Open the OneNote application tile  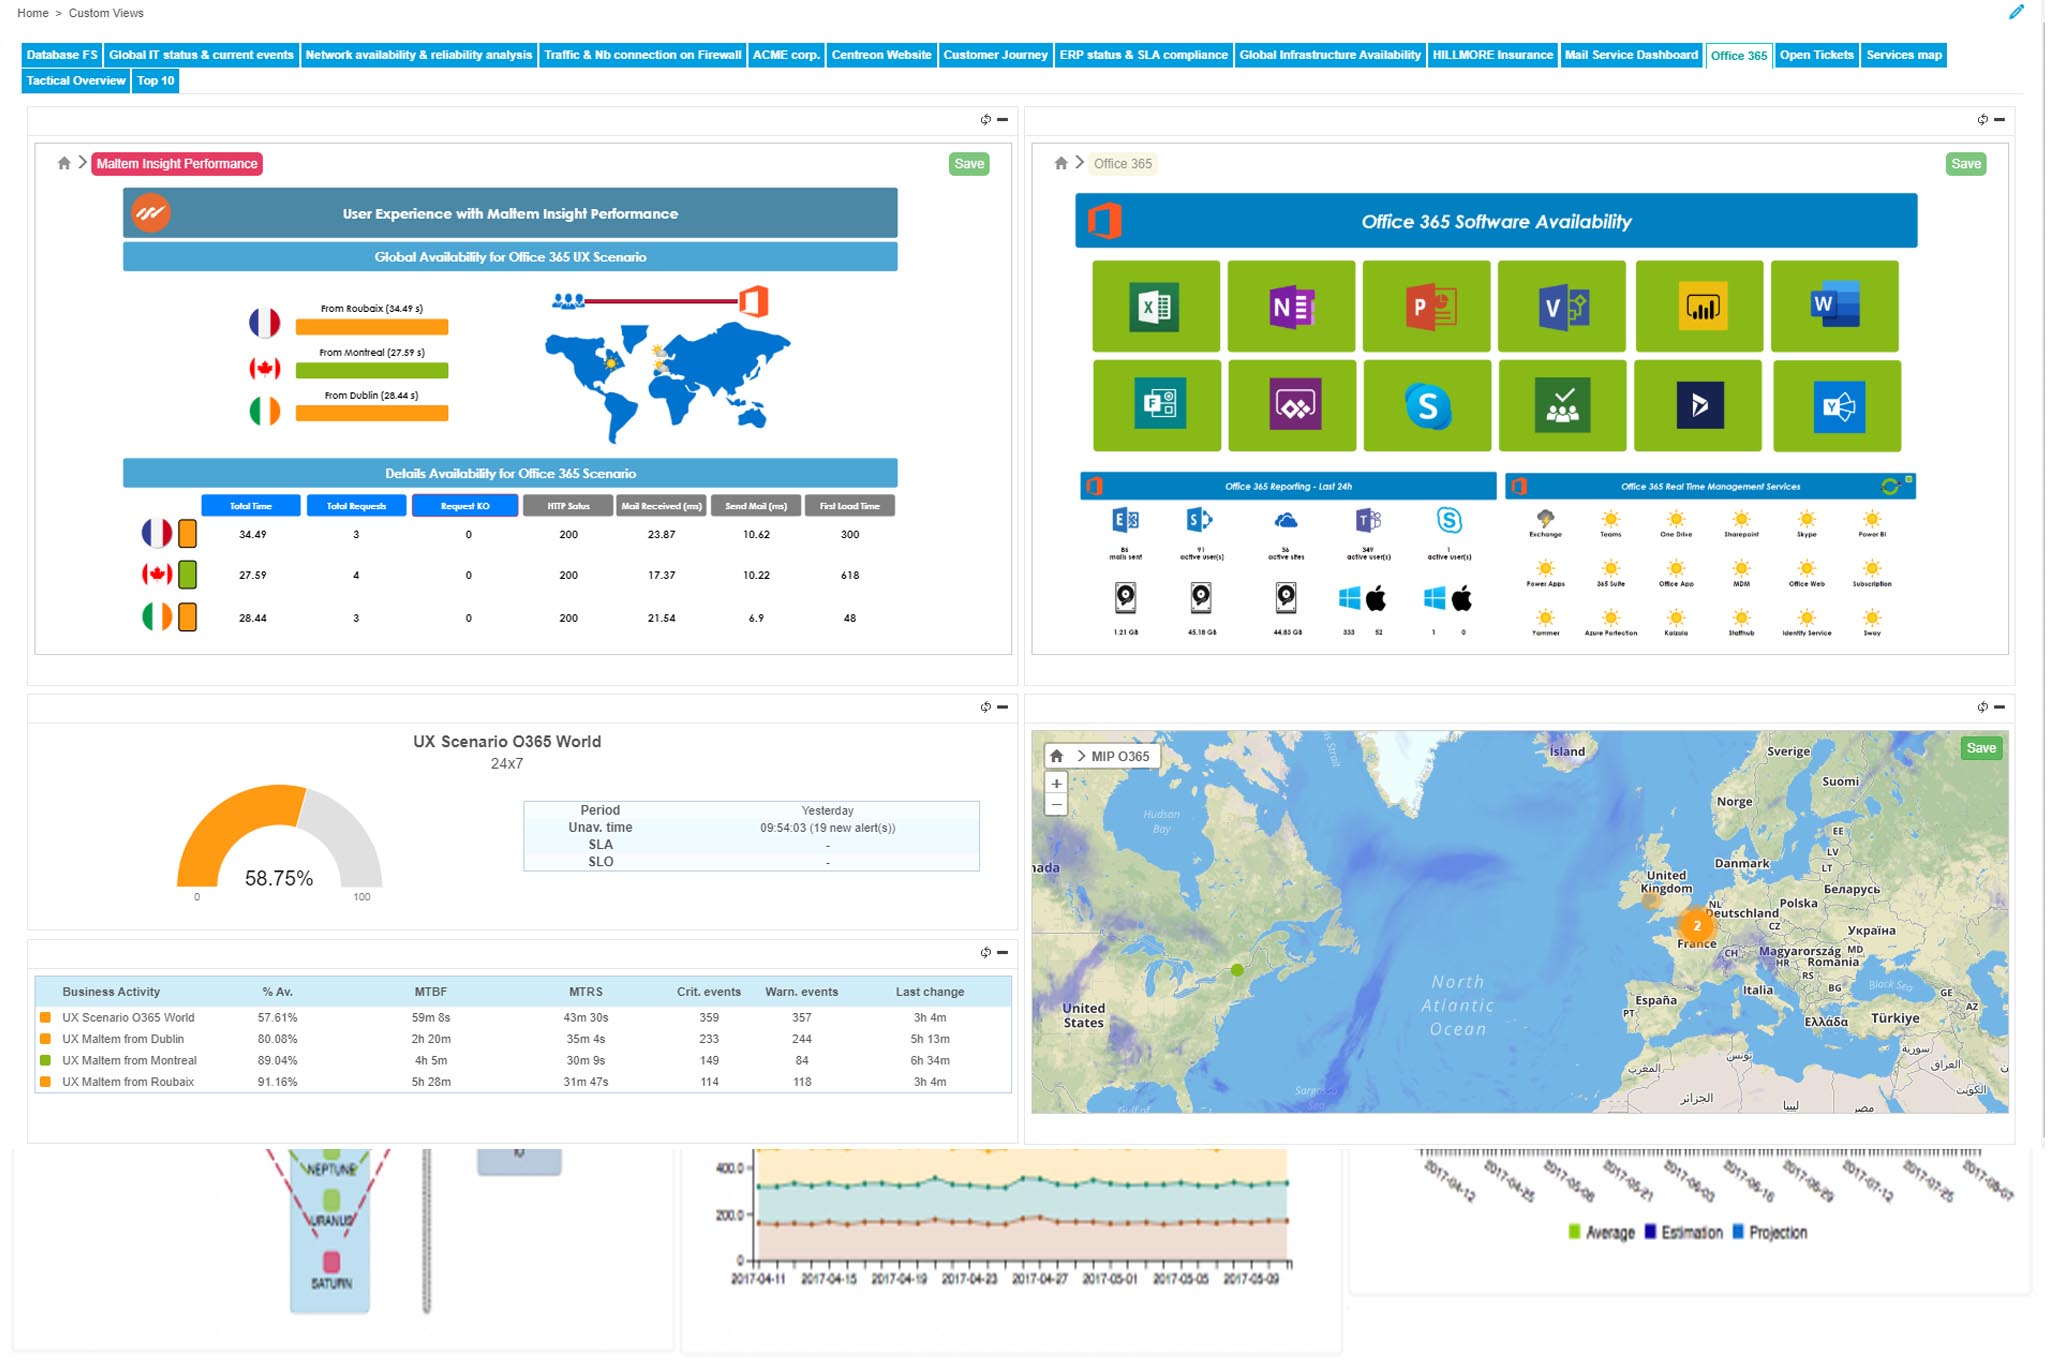pyautogui.click(x=1291, y=306)
